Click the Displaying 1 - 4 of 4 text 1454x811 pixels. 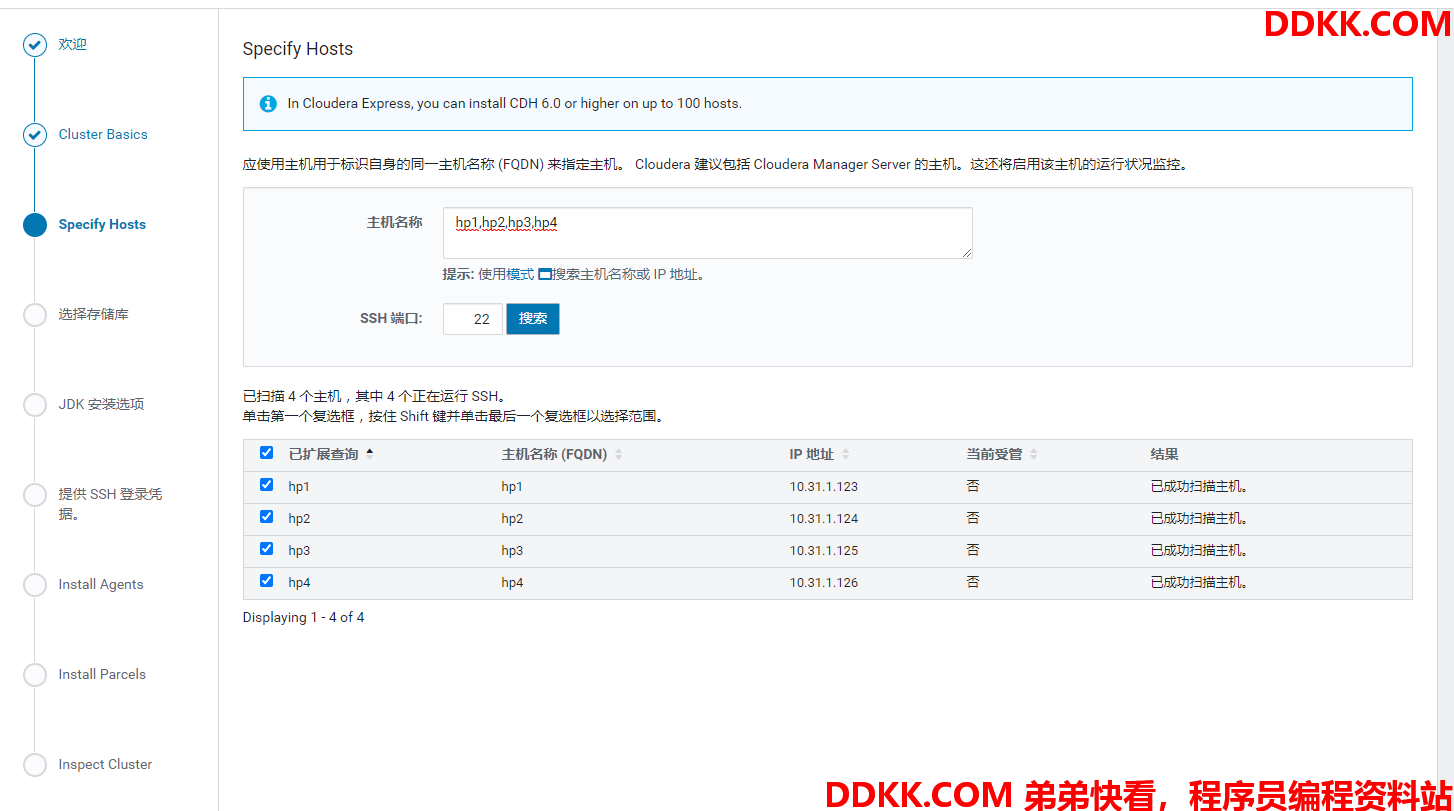pos(303,617)
